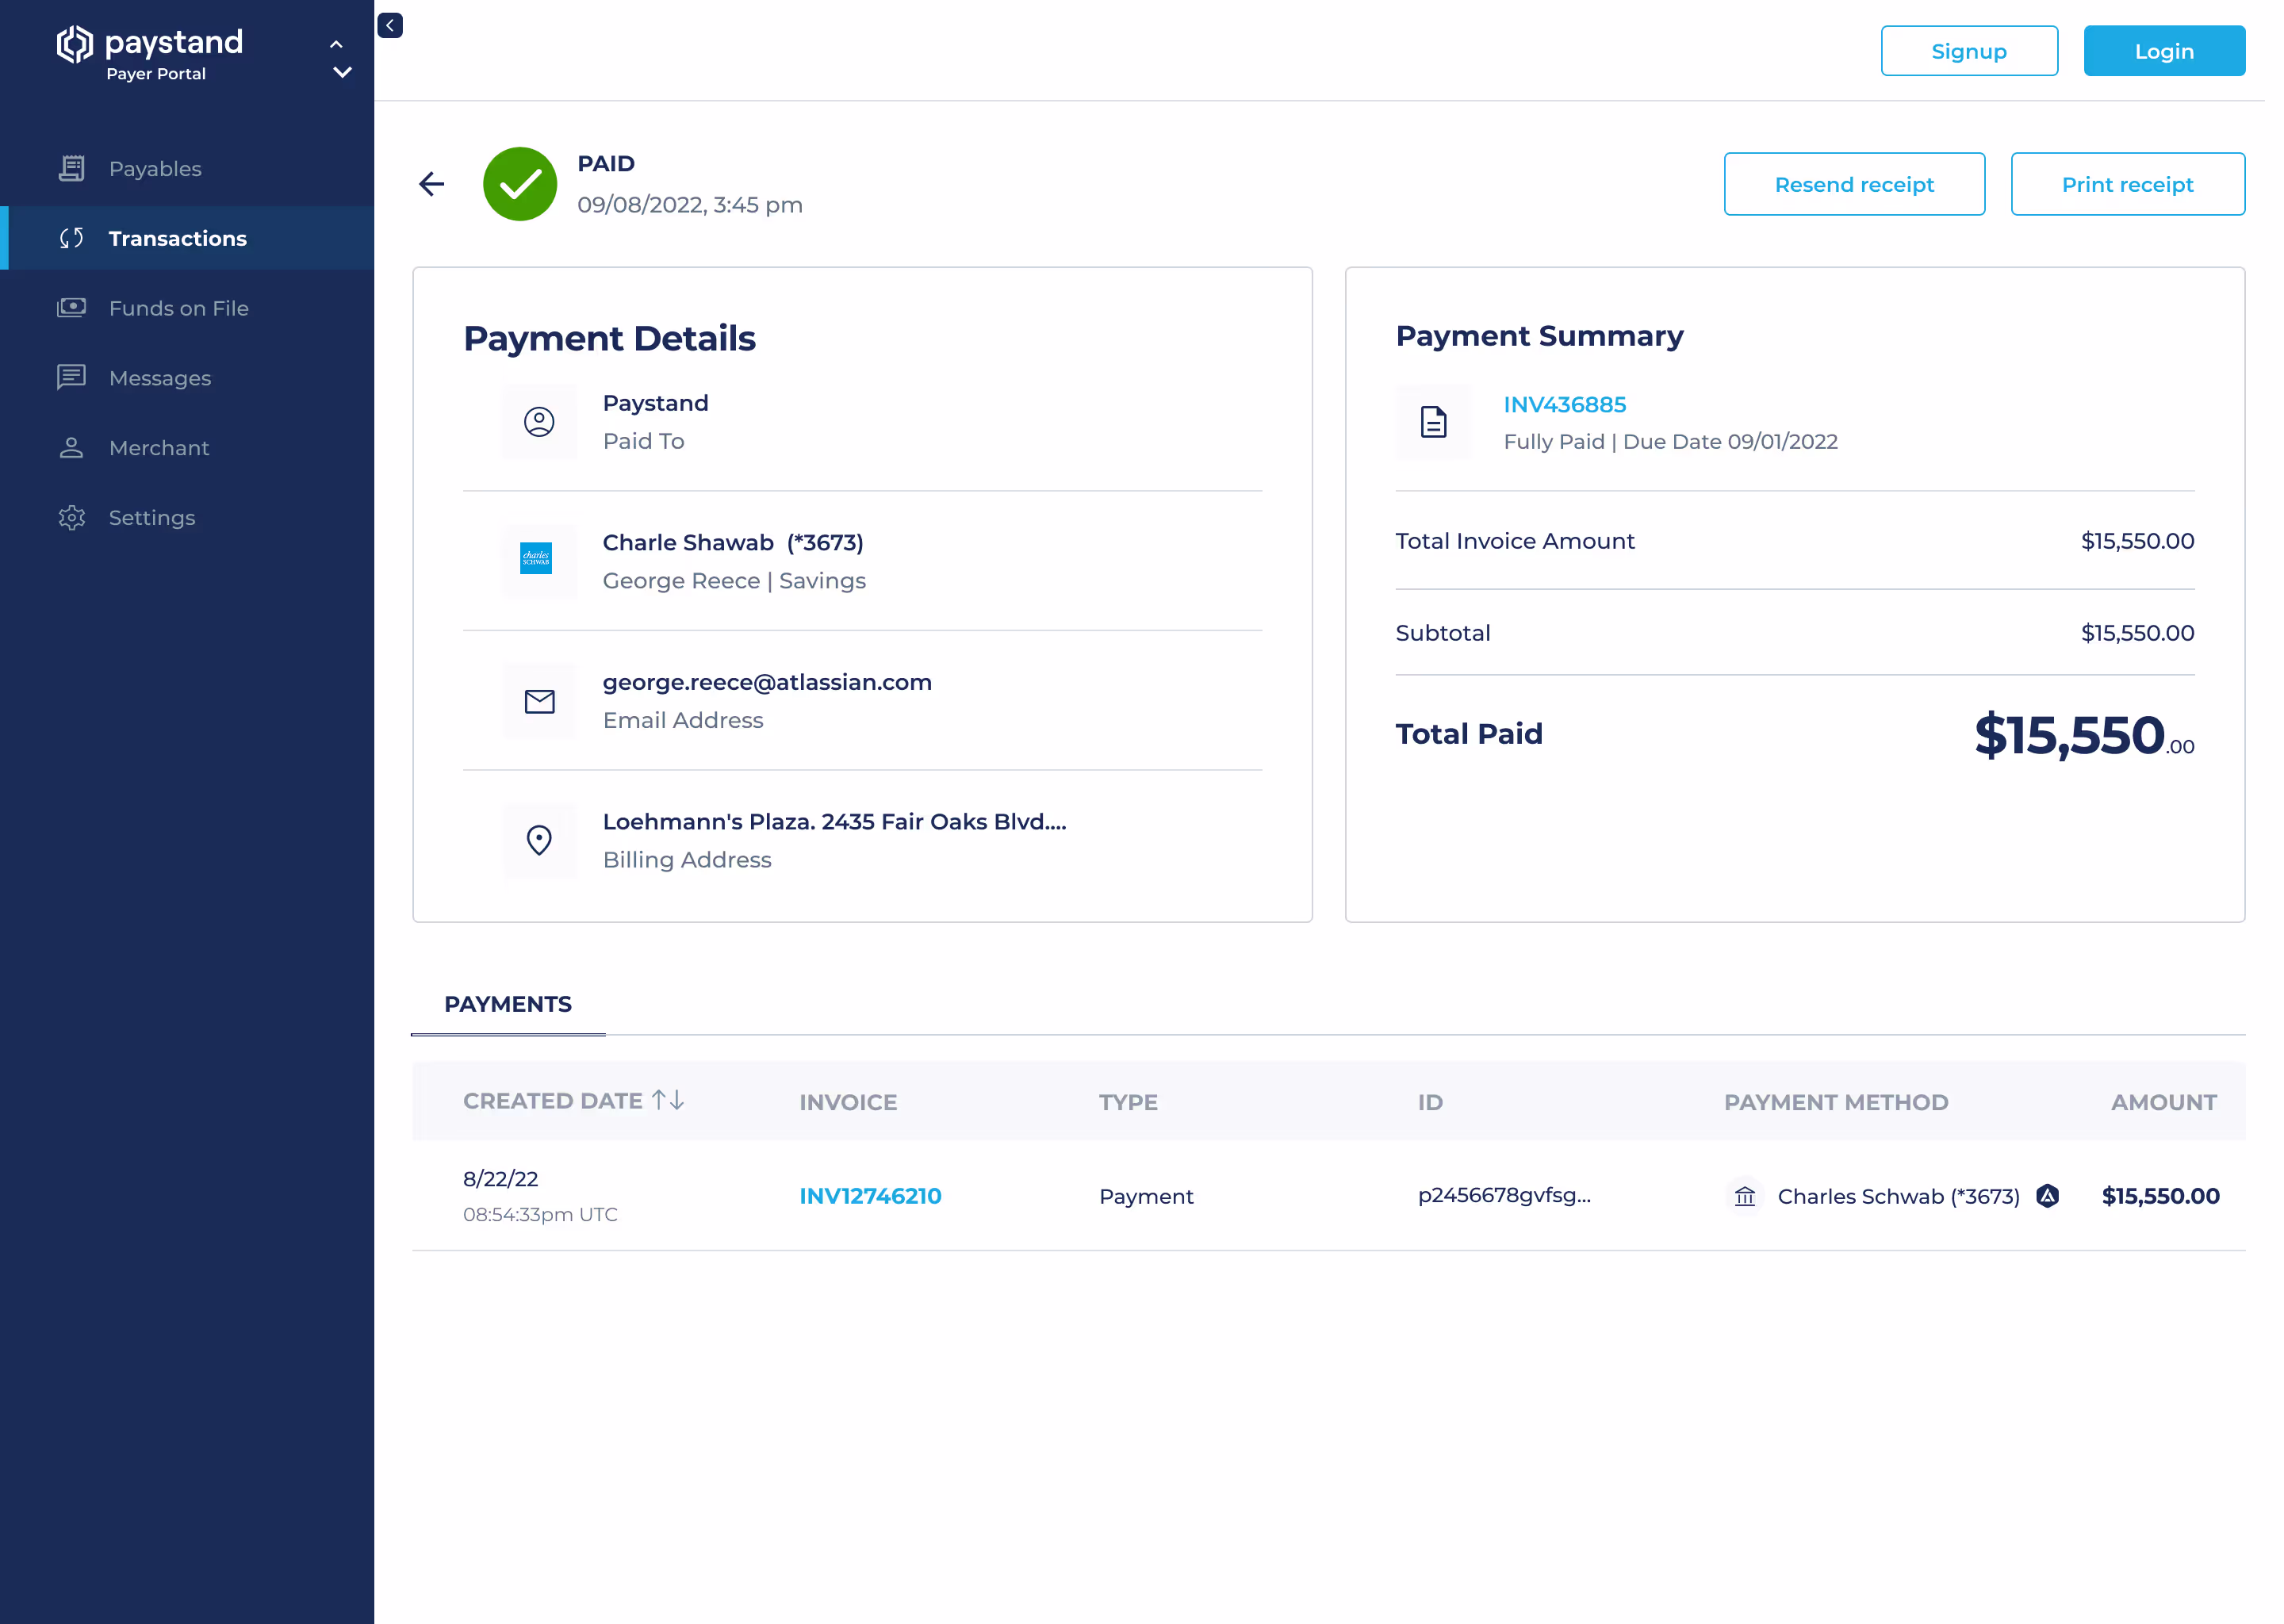
Task: Click the Merchant person icon
Action: (71, 447)
